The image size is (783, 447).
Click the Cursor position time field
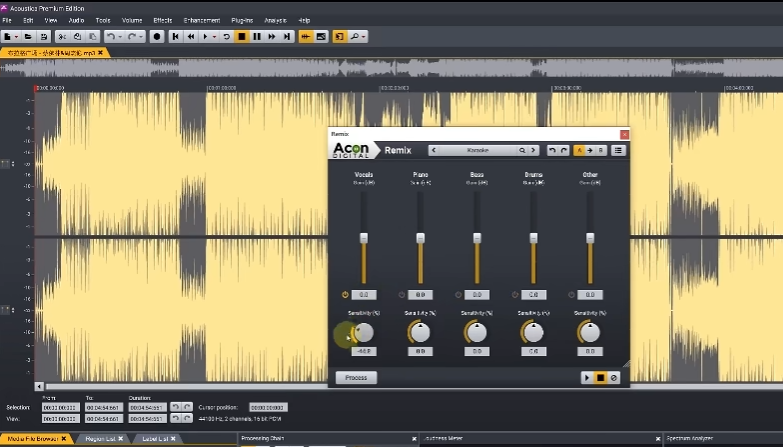coord(267,408)
